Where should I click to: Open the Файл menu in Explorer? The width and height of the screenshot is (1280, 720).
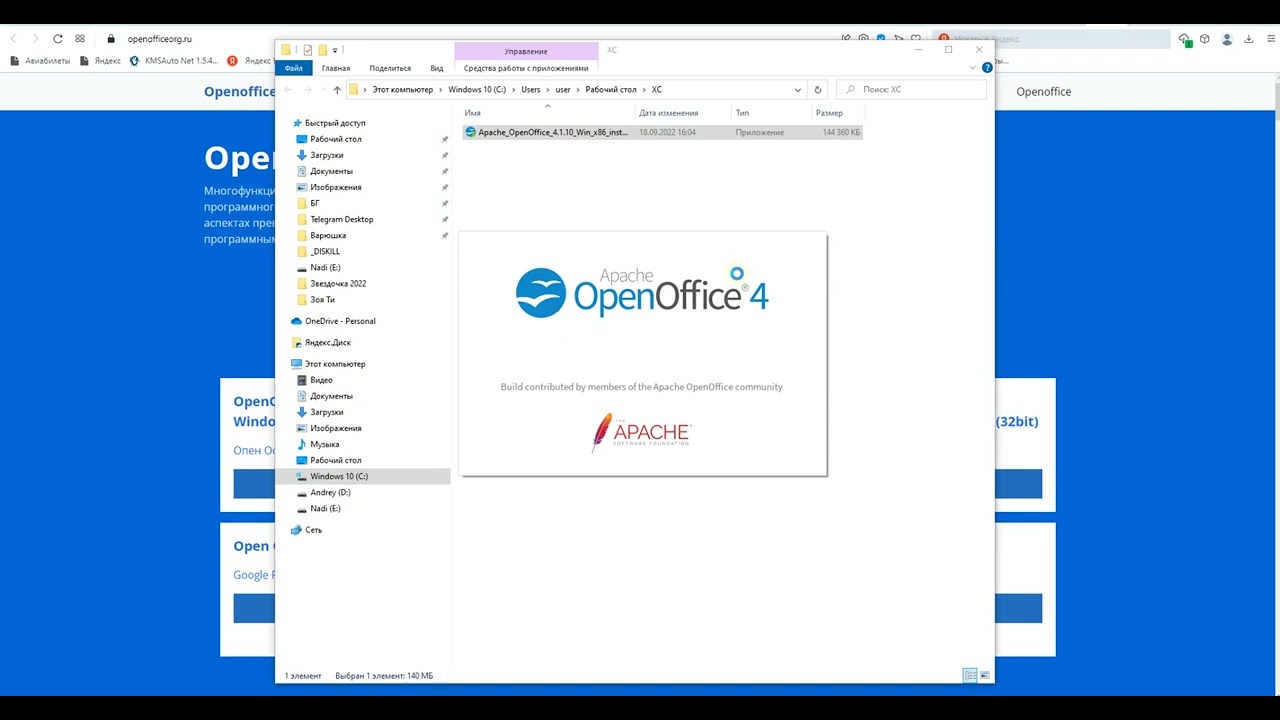pos(293,68)
